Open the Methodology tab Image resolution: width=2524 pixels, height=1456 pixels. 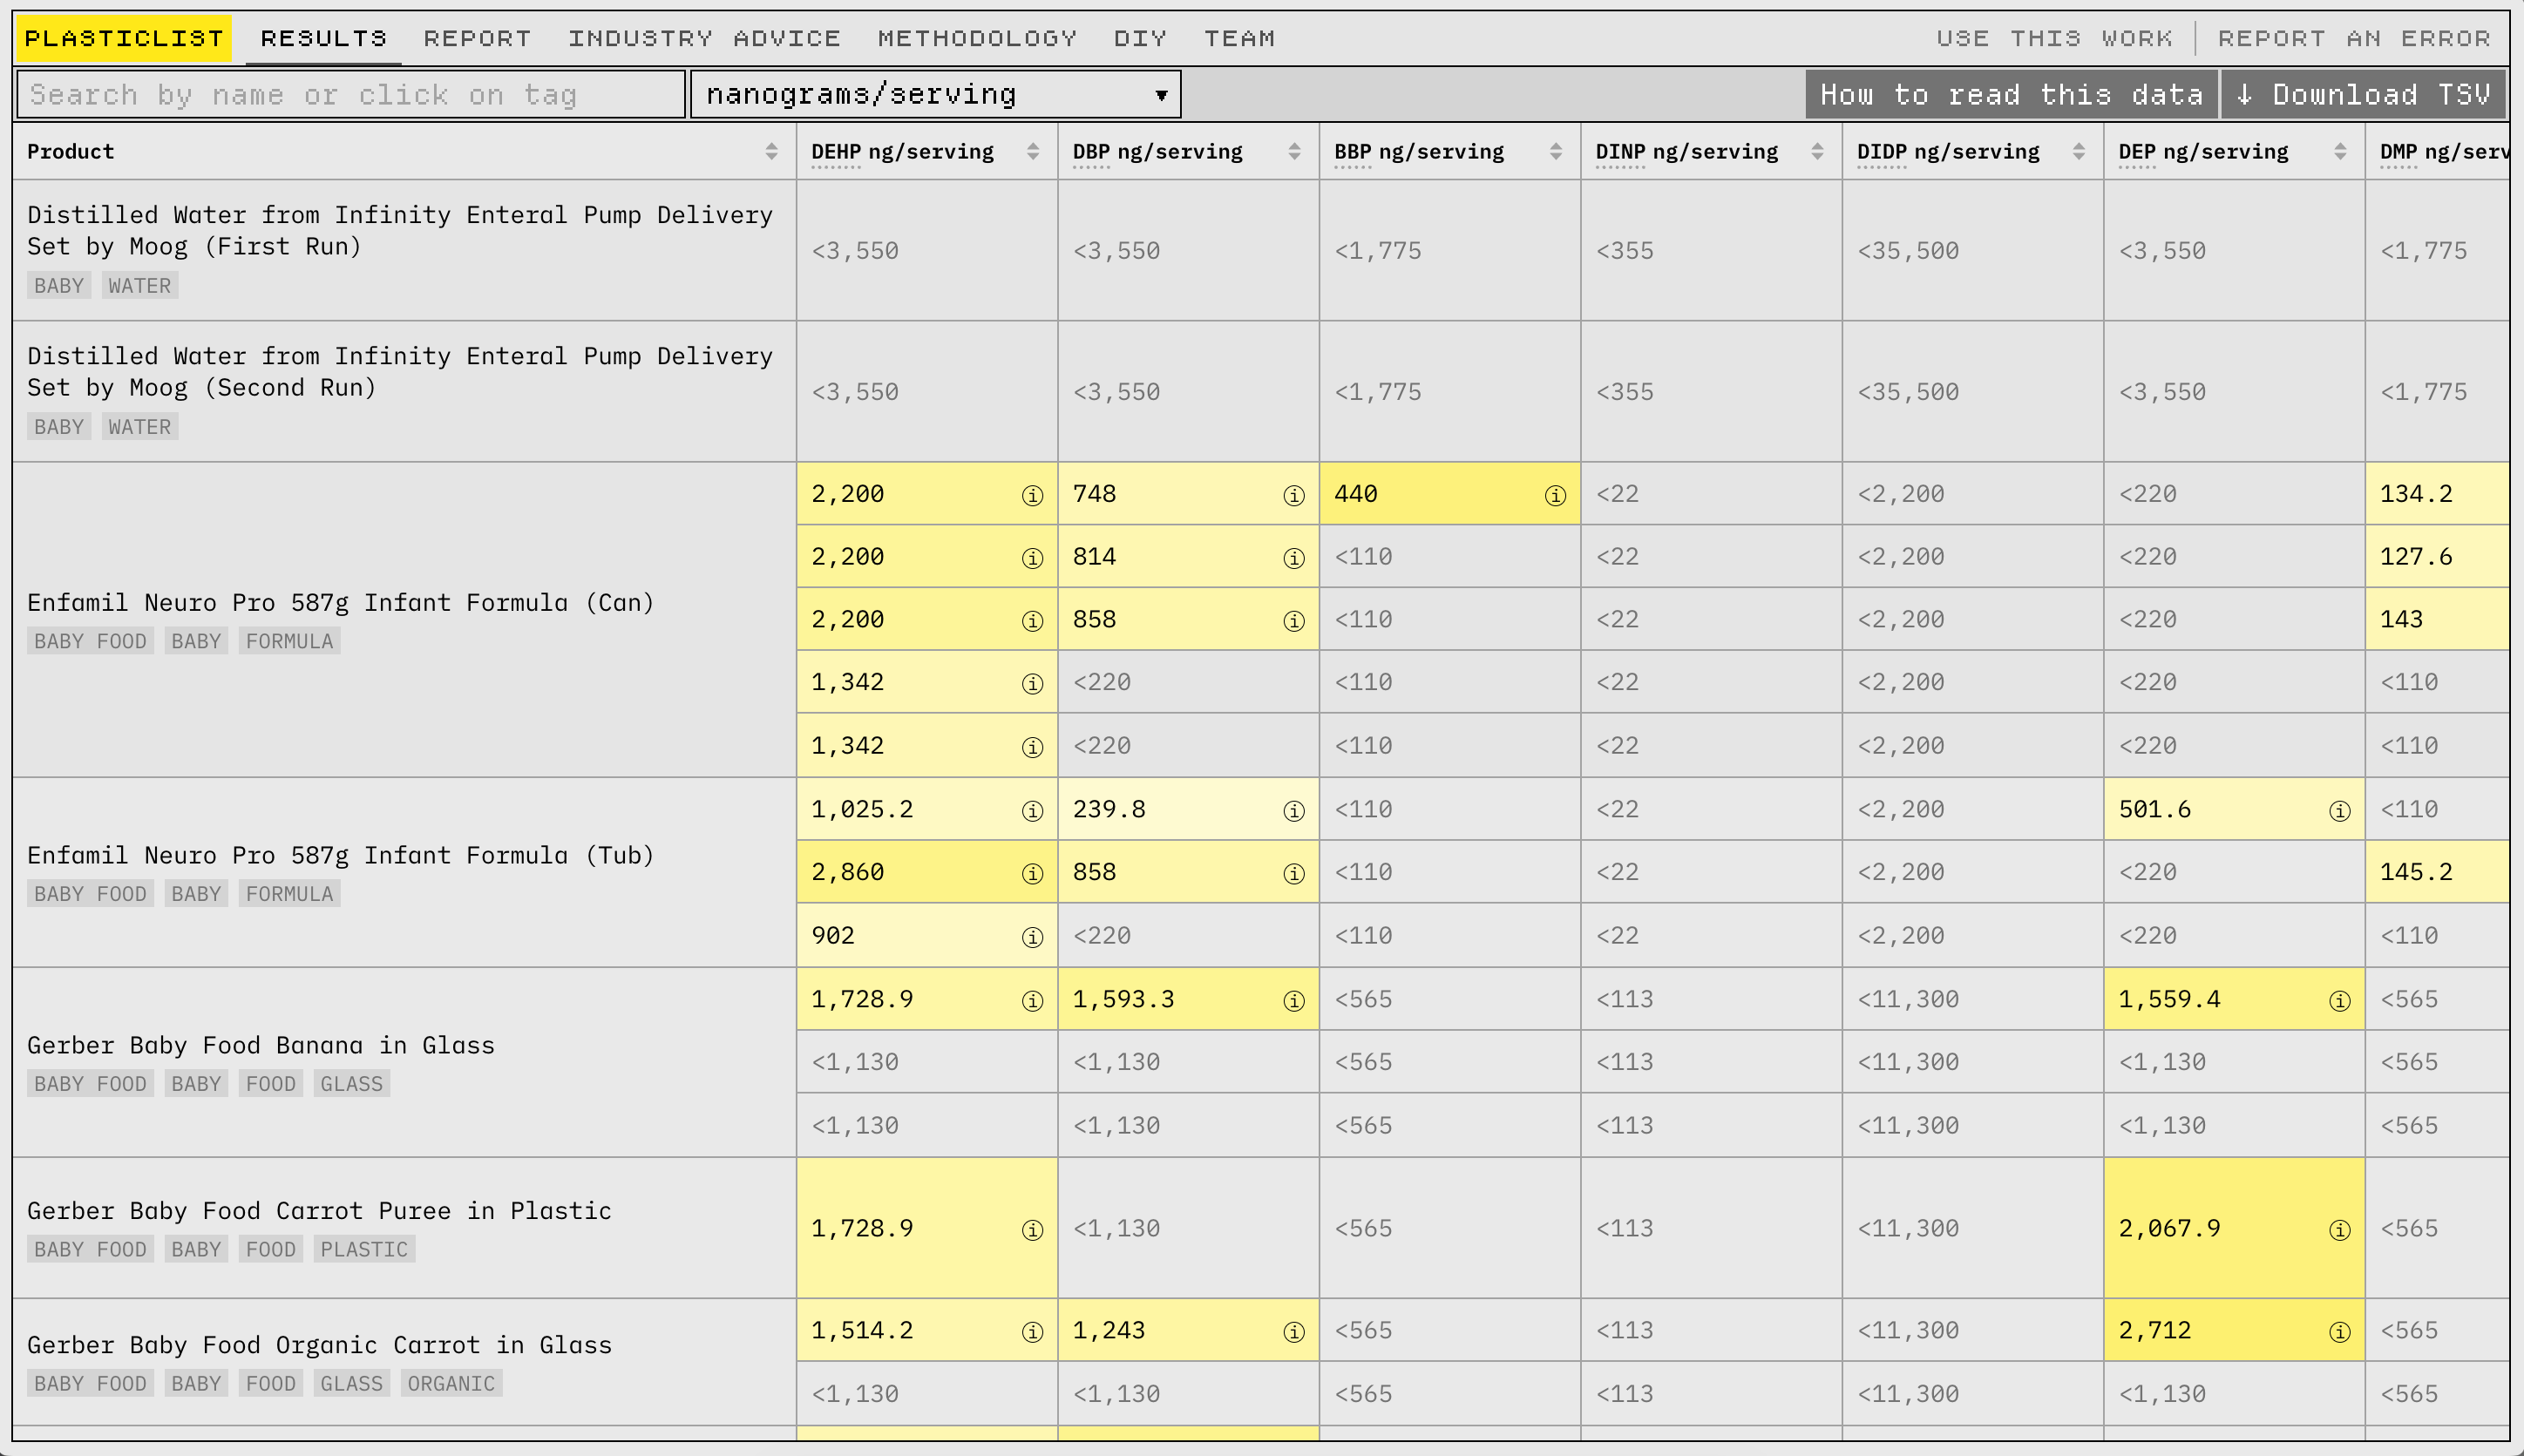tap(977, 38)
